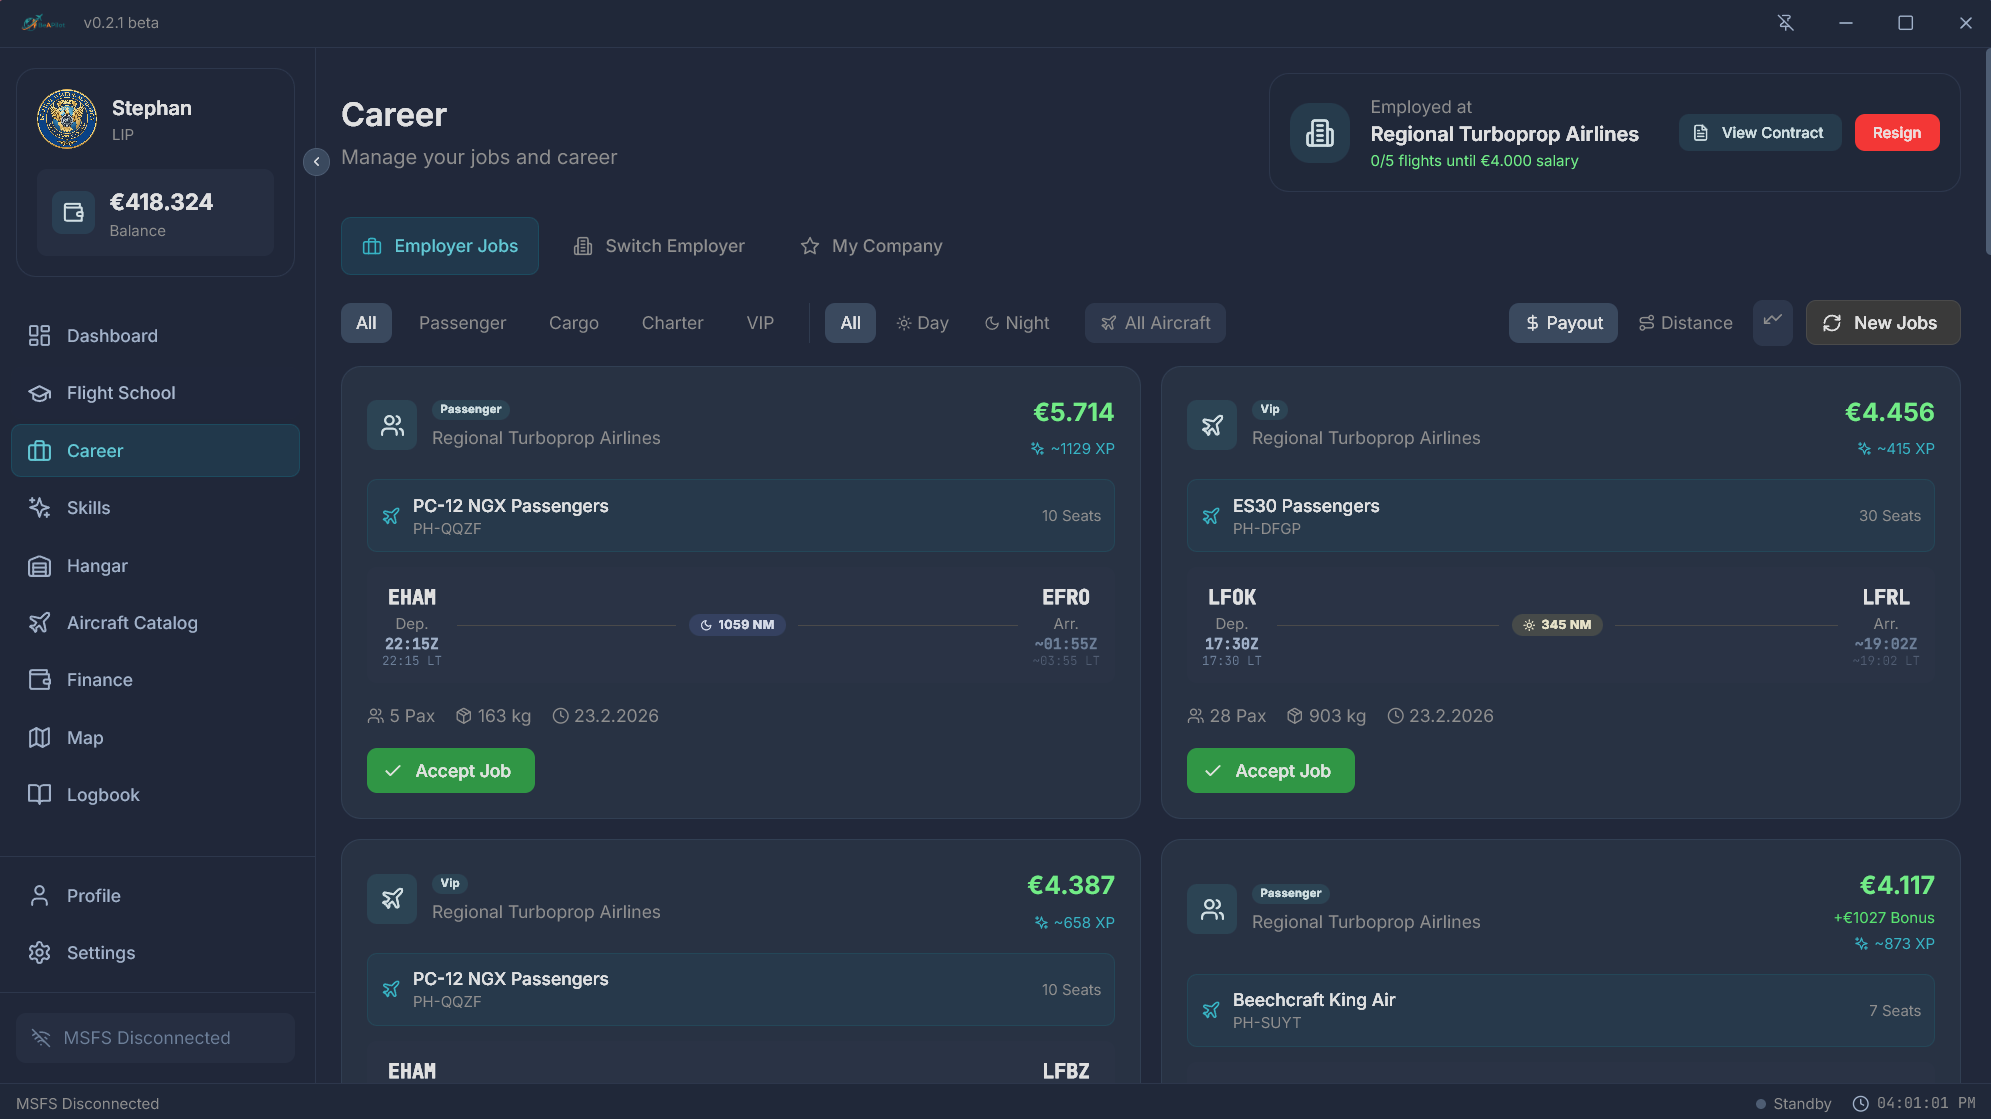The image size is (1991, 1119).
Task: Open the Logbook page
Action: pyautogui.click(x=103, y=795)
